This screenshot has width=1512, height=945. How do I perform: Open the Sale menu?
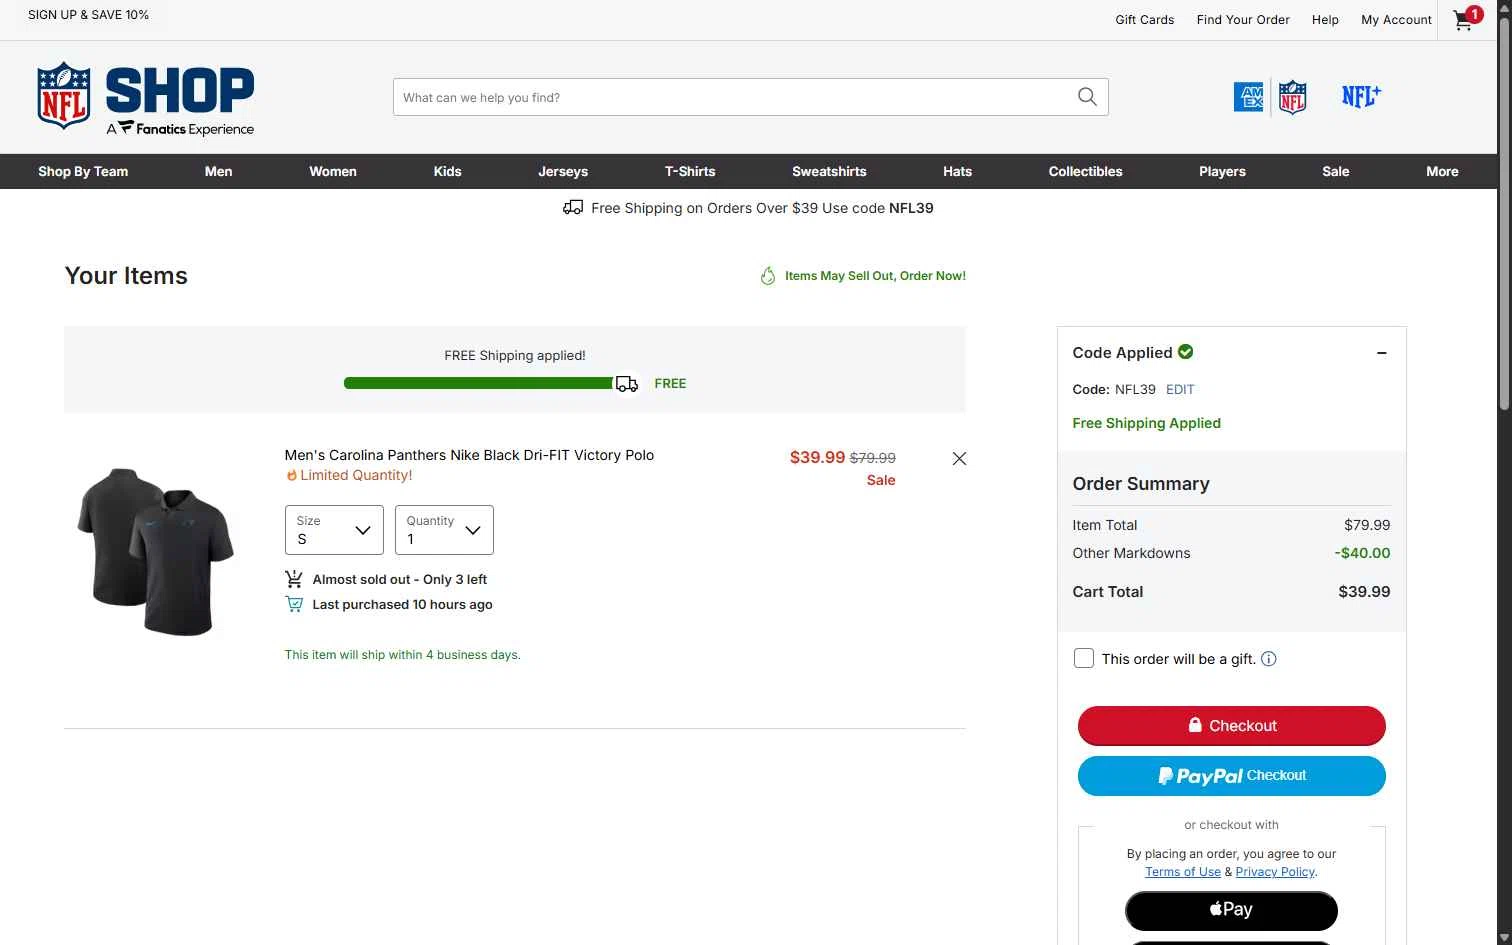(x=1335, y=172)
